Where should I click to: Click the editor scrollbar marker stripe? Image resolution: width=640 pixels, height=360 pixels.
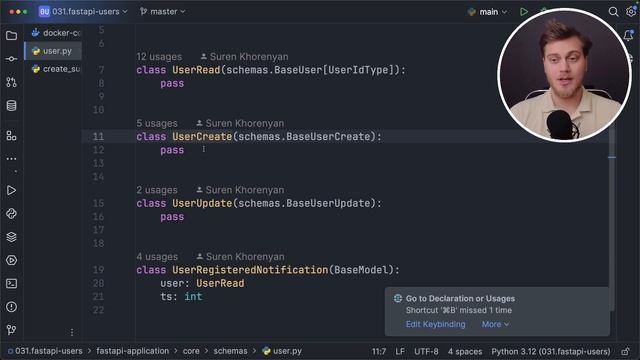coord(612,157)
